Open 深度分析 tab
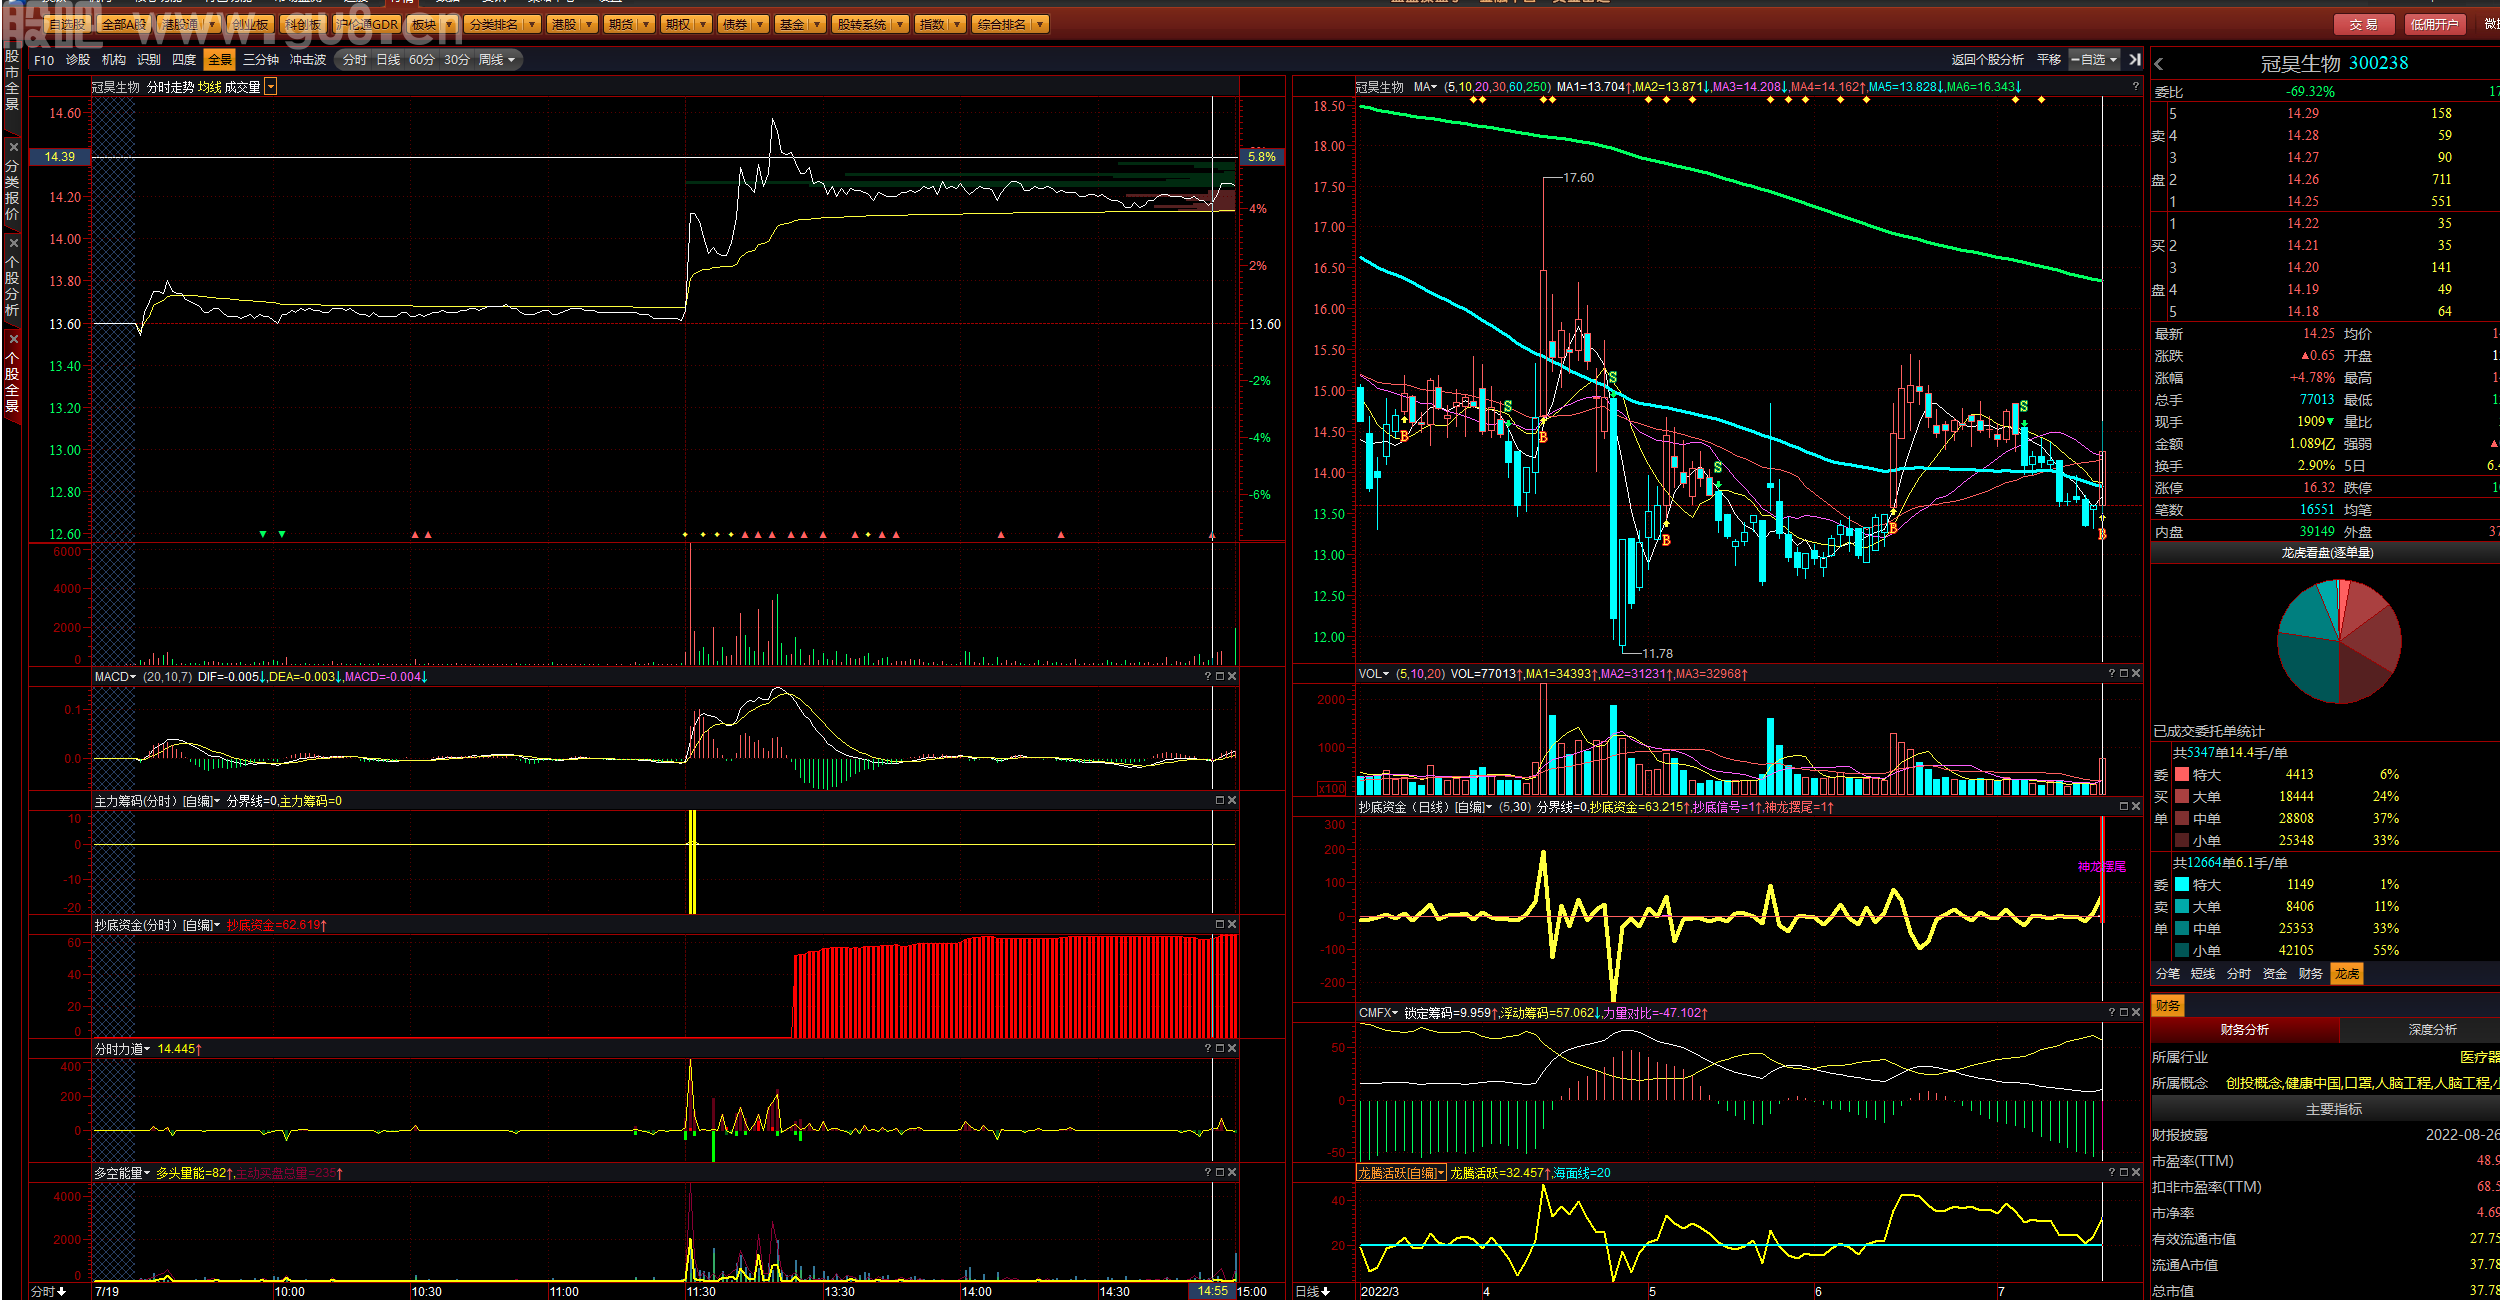 (x=2432, y=1030)
